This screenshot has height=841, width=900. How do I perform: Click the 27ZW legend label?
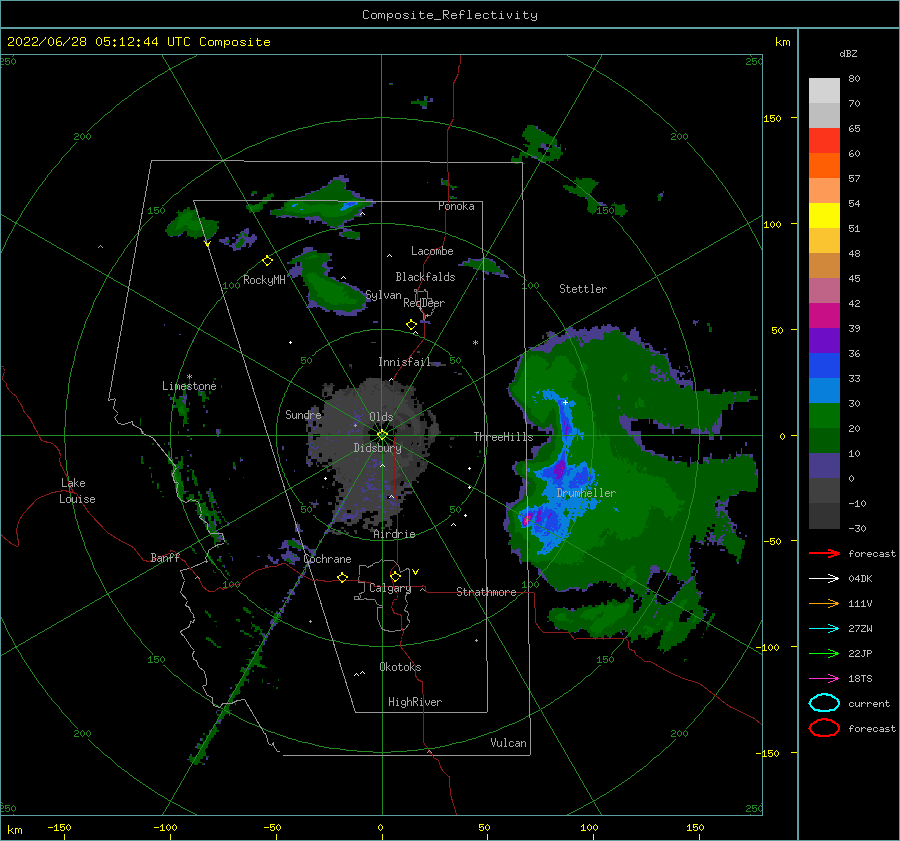860,629
